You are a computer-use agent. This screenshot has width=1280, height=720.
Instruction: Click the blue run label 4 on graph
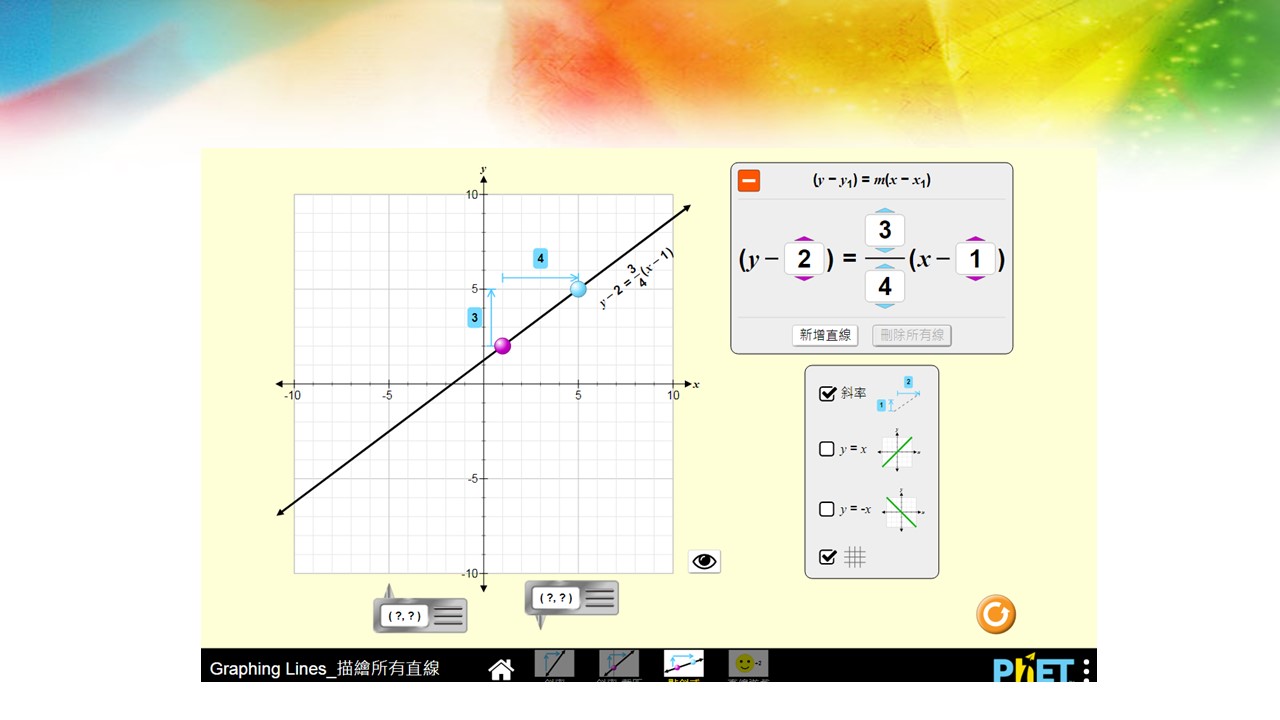coord(540,258)
